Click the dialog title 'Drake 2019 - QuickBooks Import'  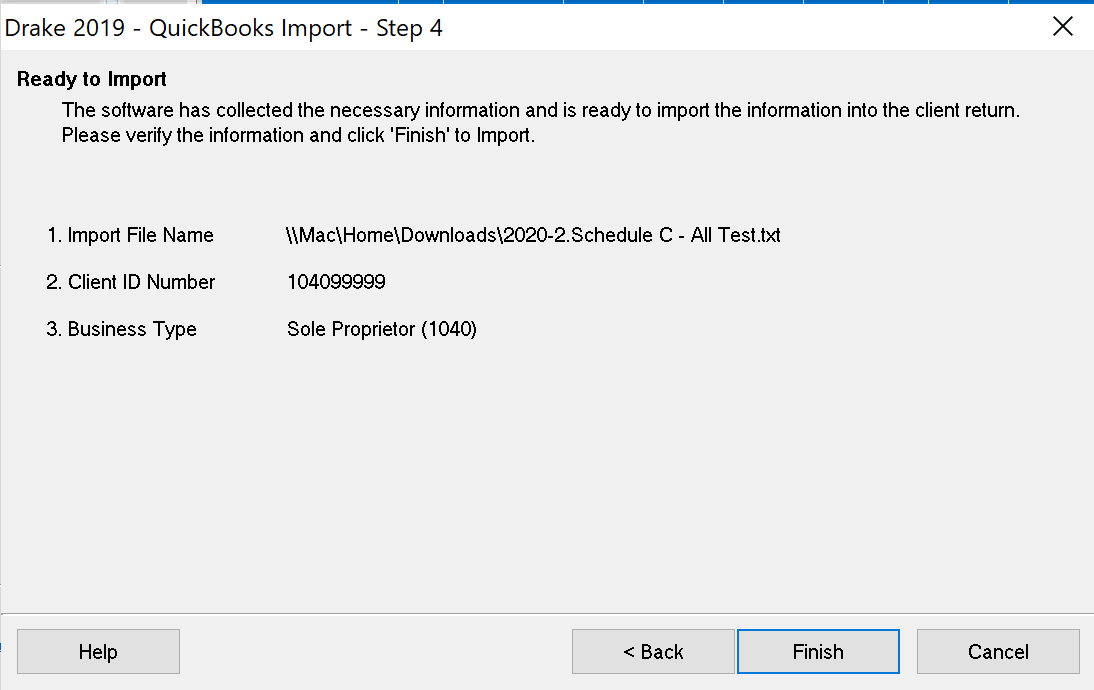(x=223, y=28)
